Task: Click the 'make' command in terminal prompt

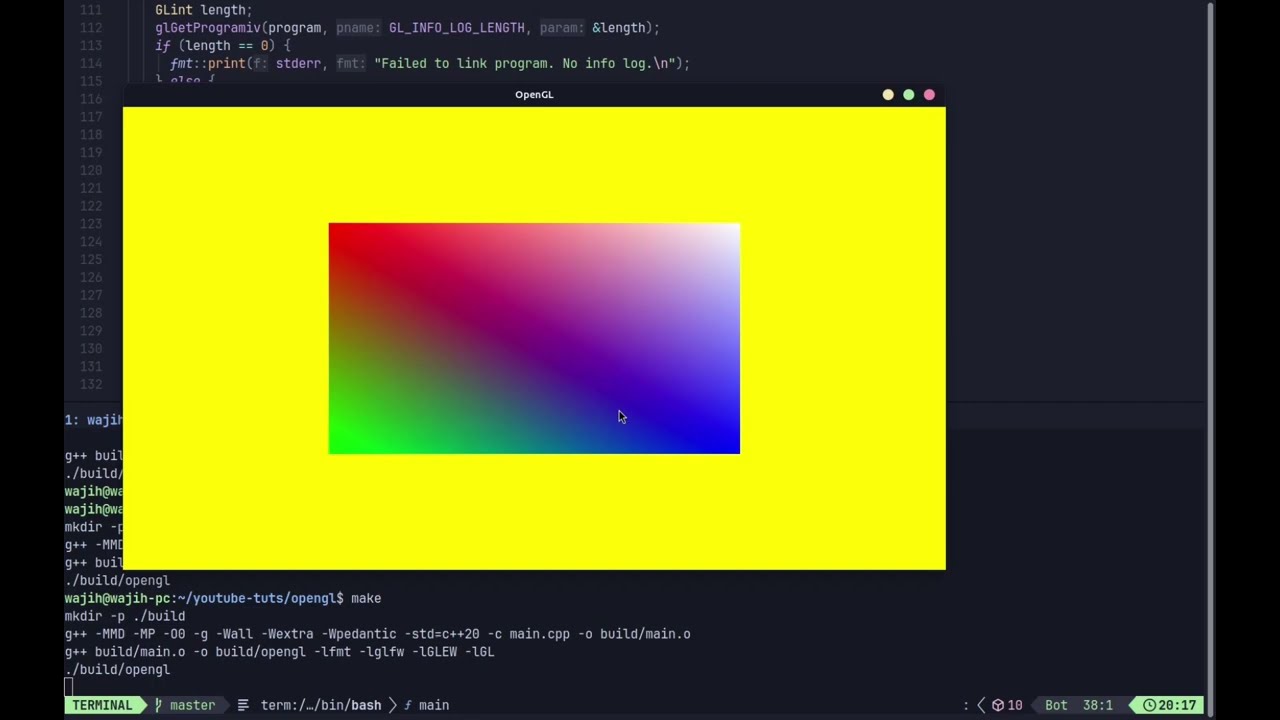Action: point(366,598)
